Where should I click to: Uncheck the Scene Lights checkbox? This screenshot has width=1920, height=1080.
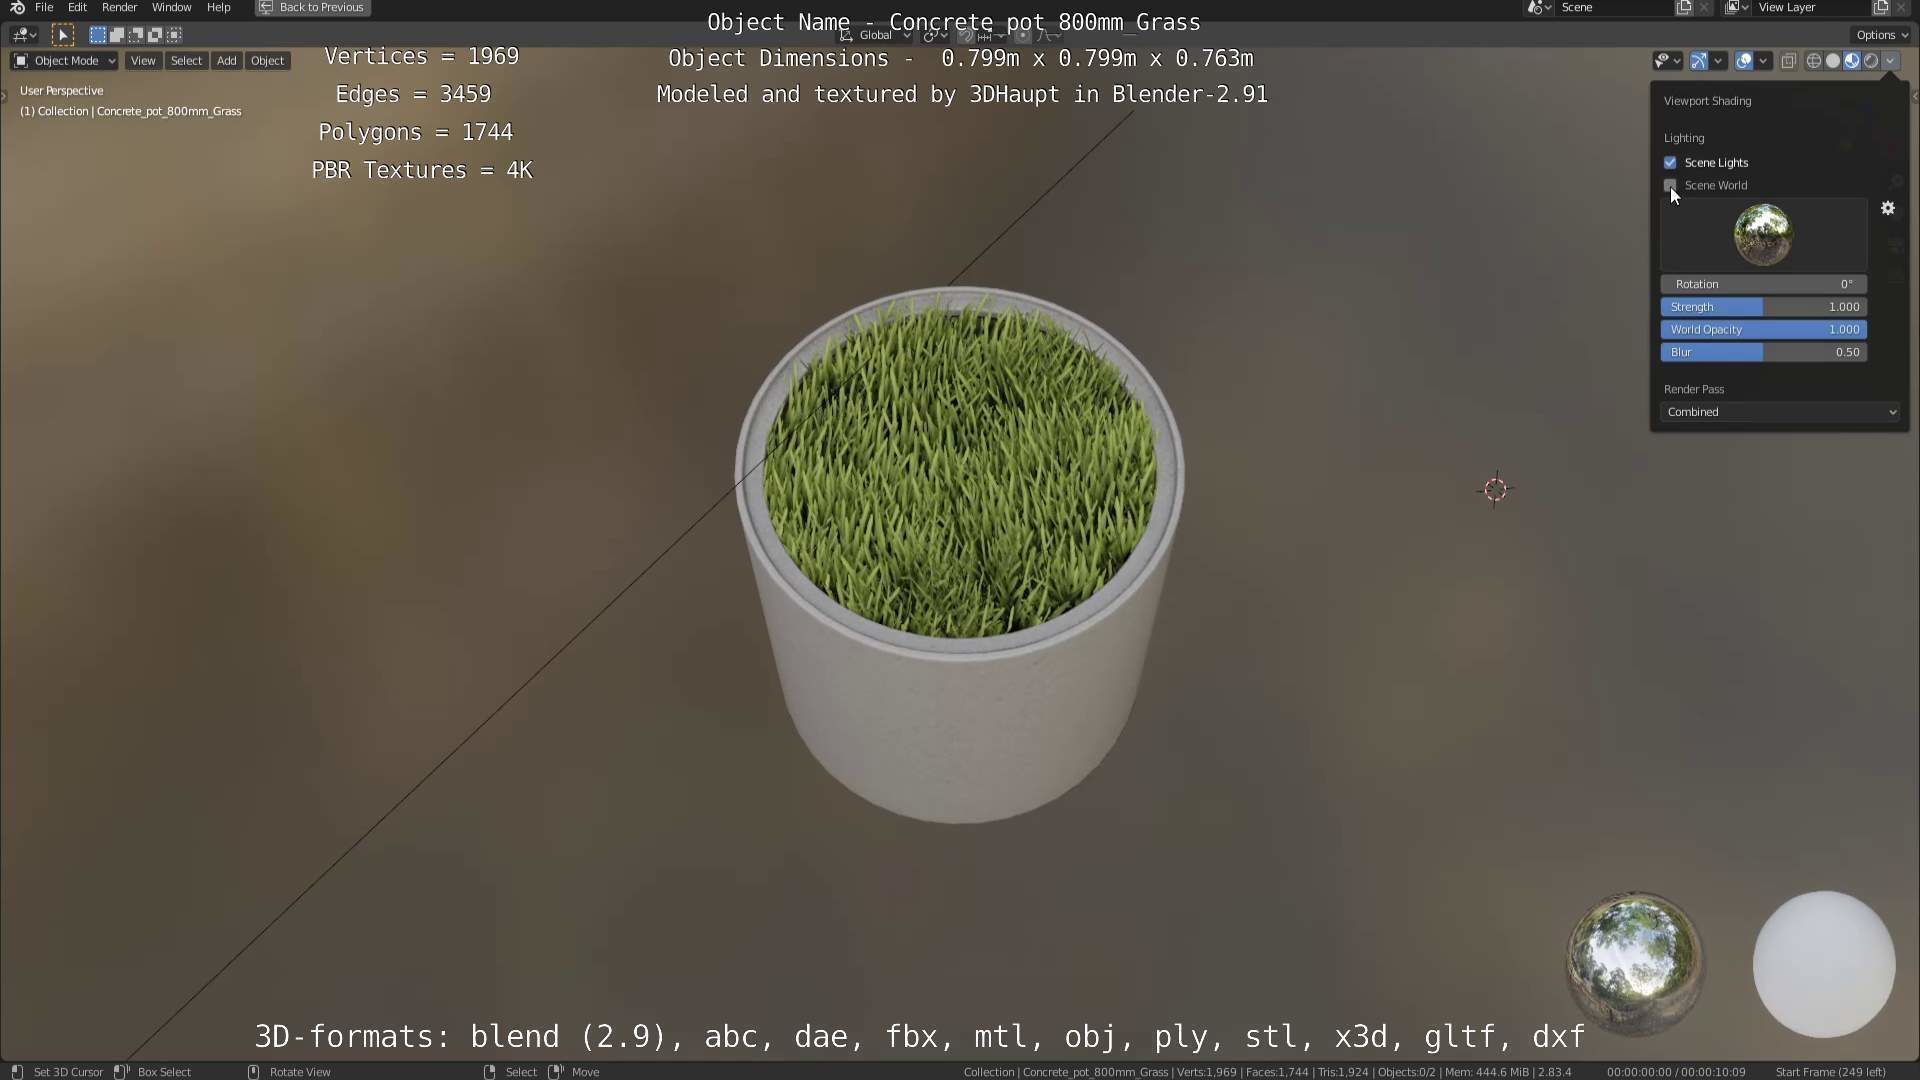coord(1670,162)
